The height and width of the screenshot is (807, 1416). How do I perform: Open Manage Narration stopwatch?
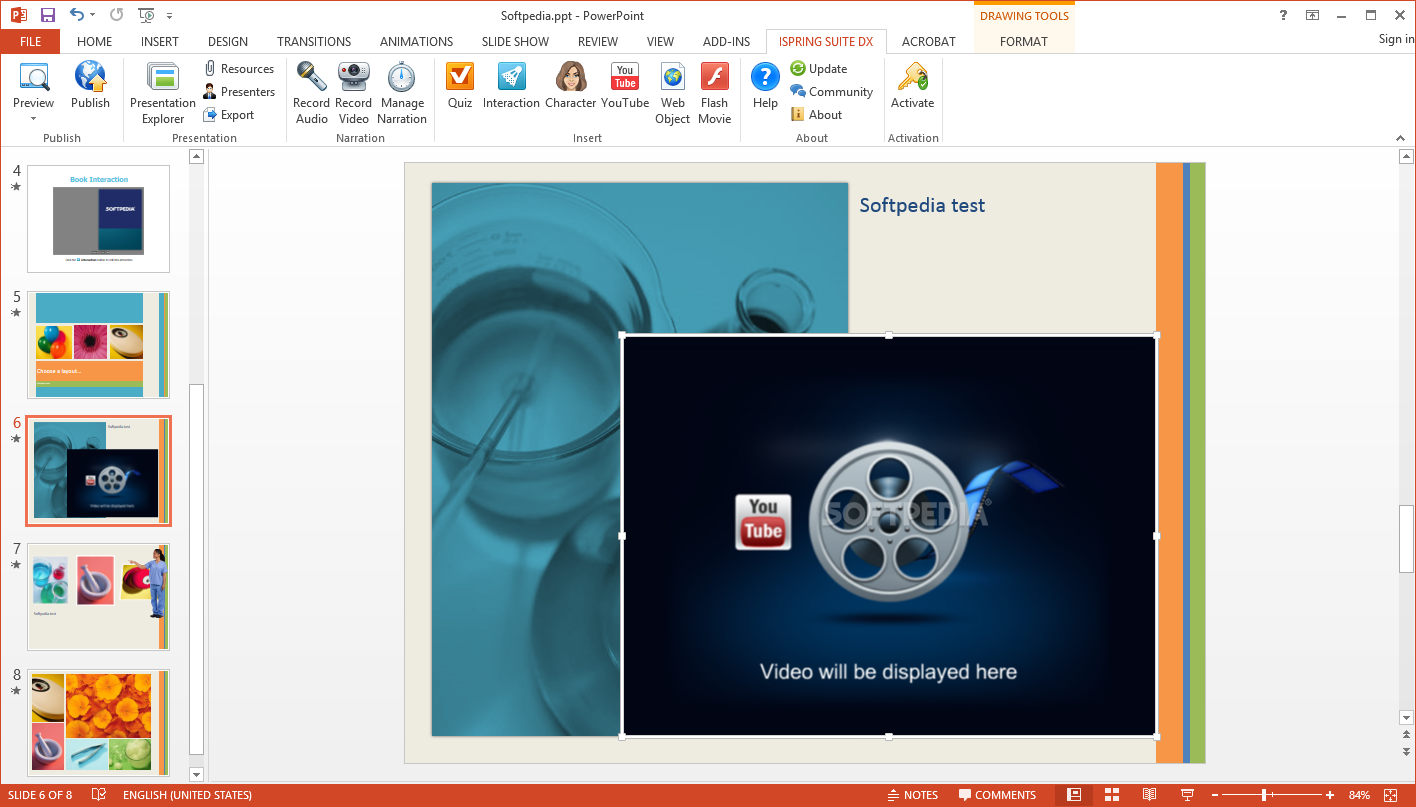402,93
